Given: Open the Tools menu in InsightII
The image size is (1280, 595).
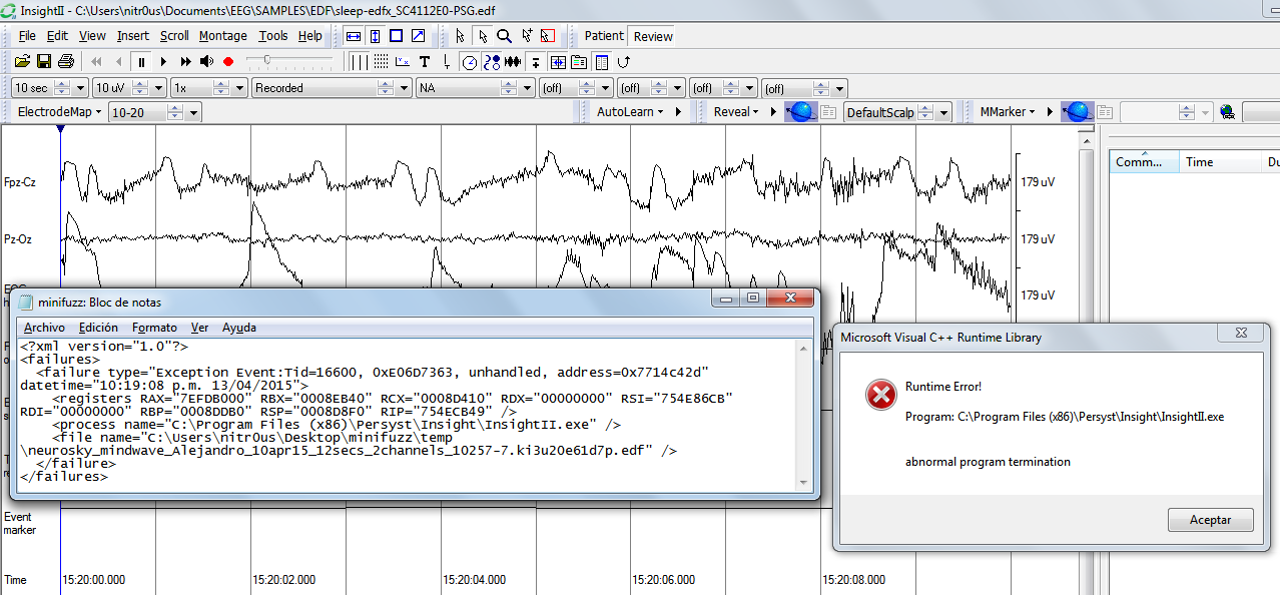Looking at the screenshot, I should (x=273, y=36).
